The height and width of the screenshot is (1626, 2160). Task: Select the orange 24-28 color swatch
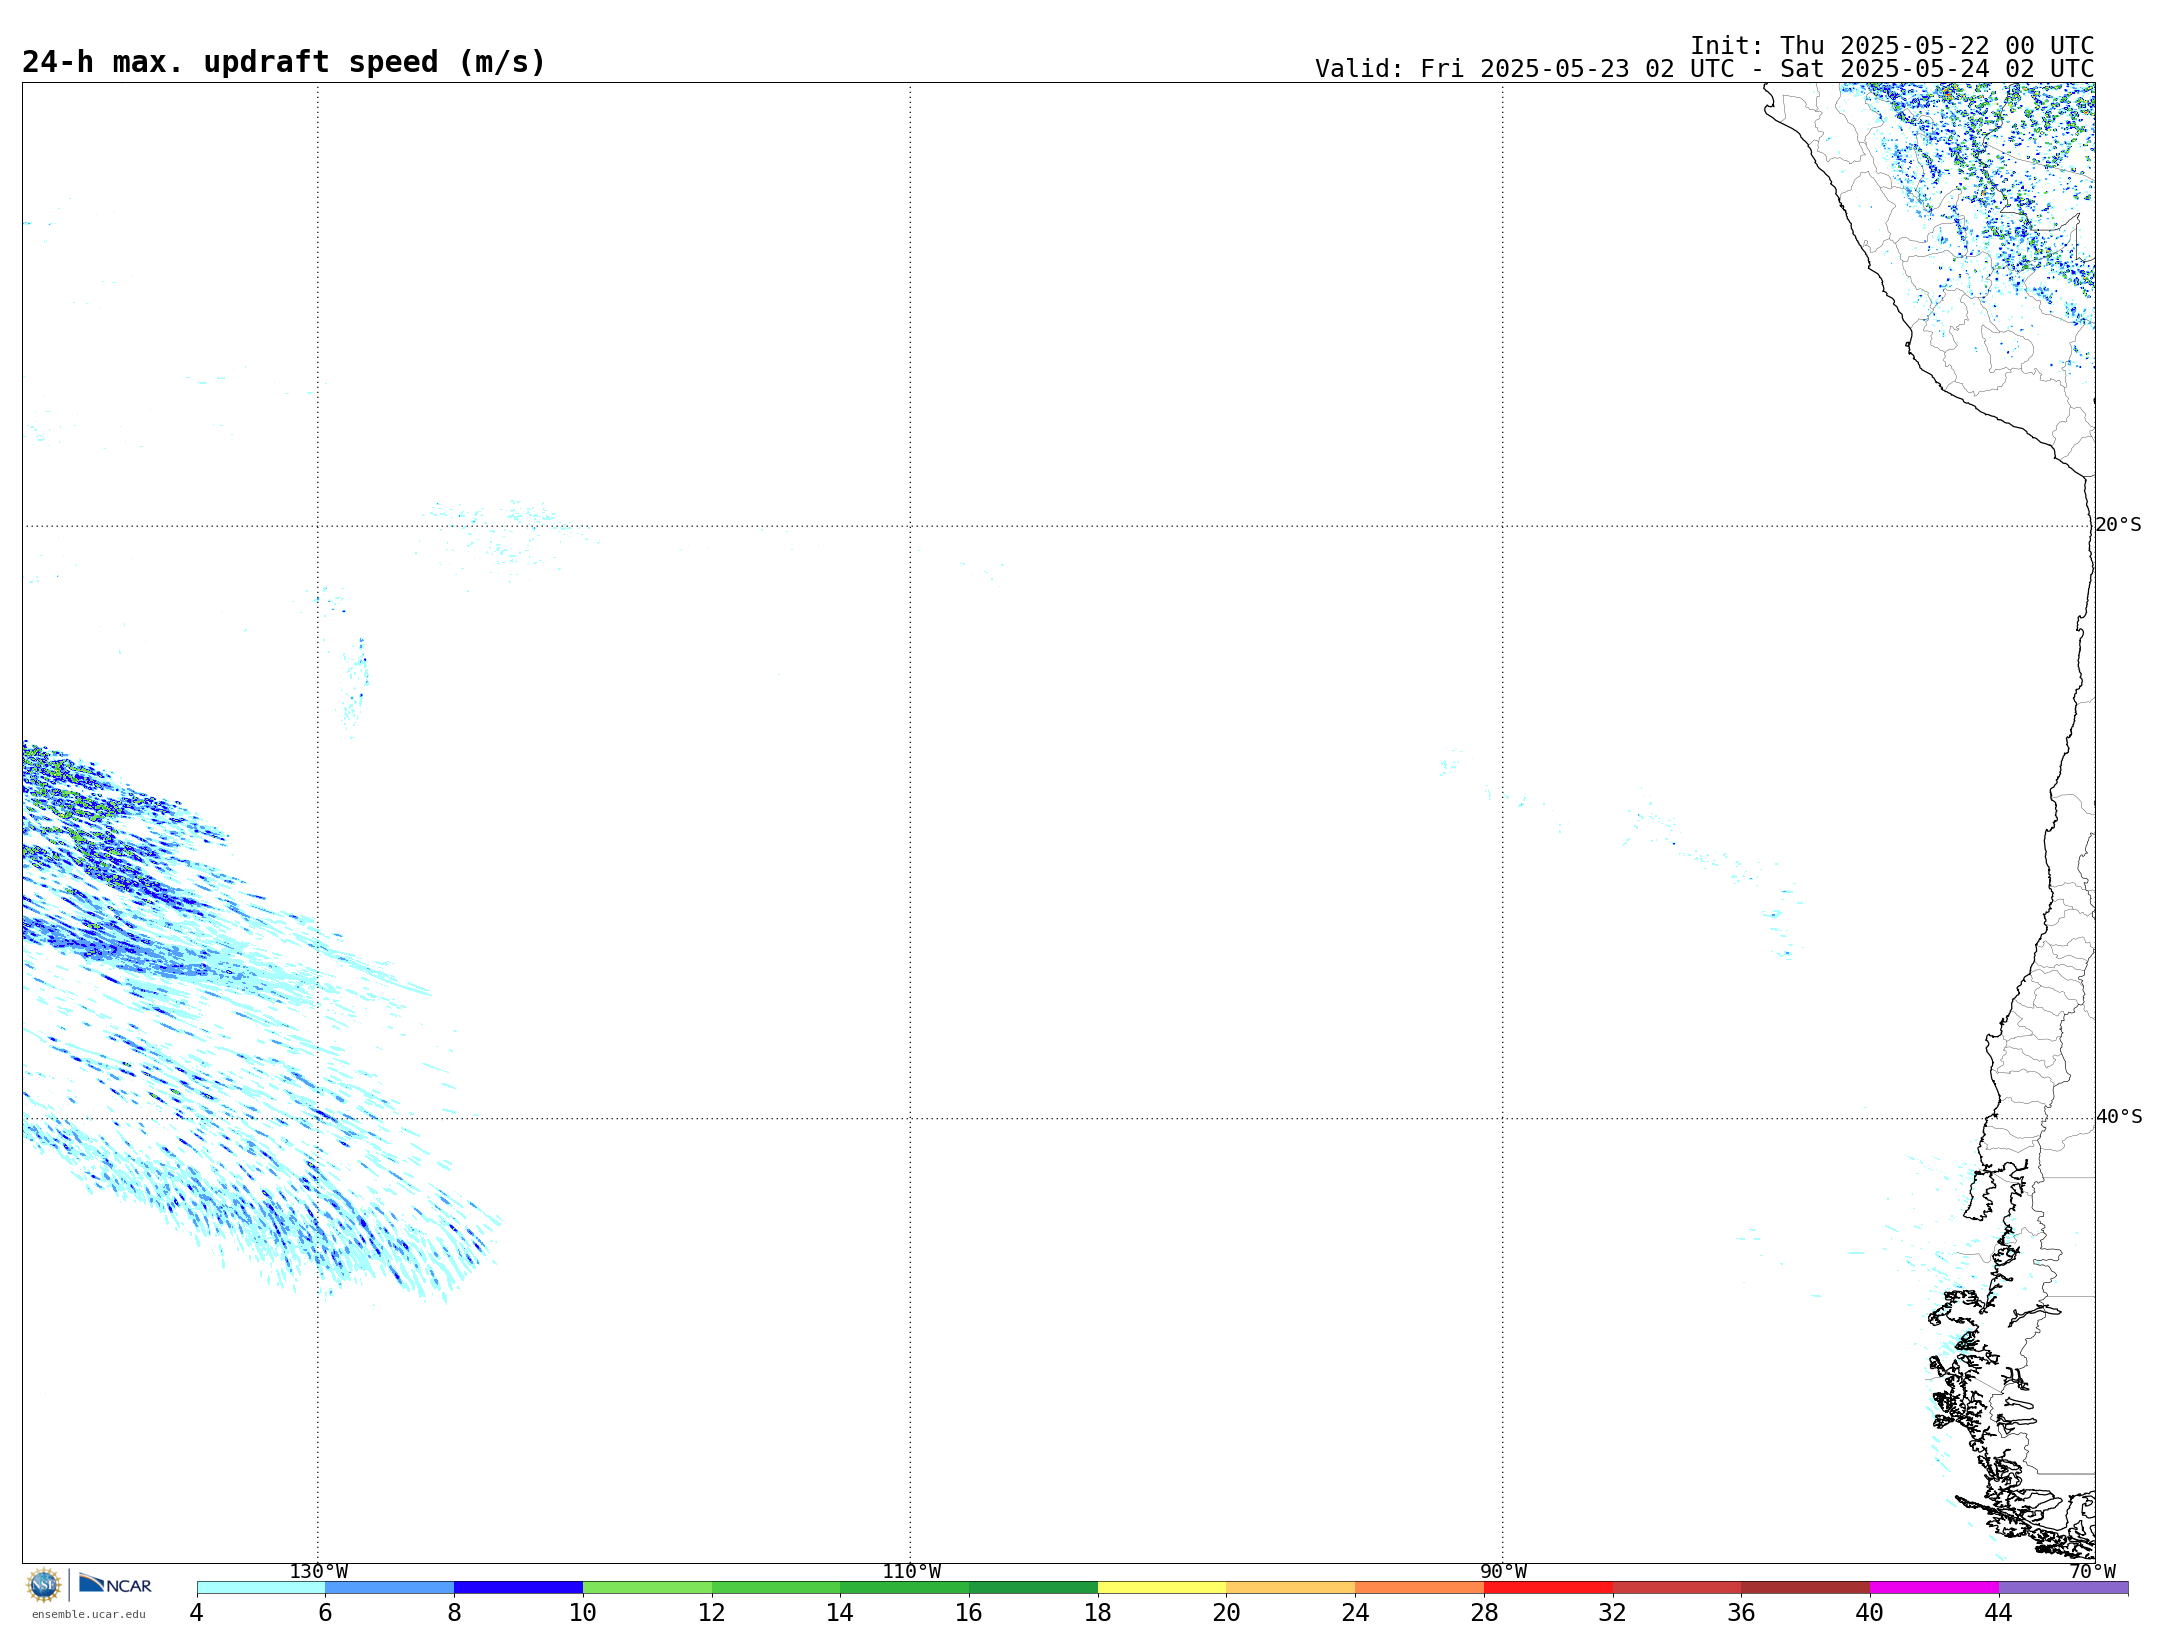(x=1420, y=1588)
